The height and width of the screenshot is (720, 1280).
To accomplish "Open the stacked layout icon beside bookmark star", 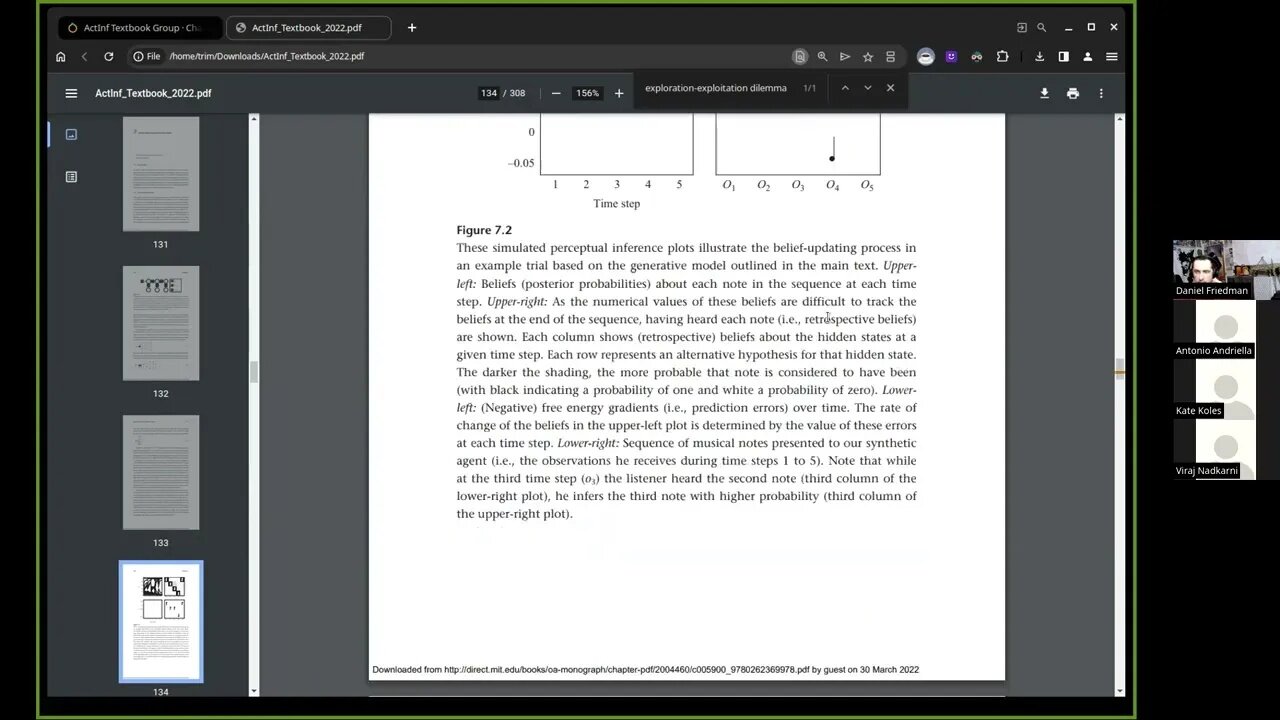I will coord(890,56).
